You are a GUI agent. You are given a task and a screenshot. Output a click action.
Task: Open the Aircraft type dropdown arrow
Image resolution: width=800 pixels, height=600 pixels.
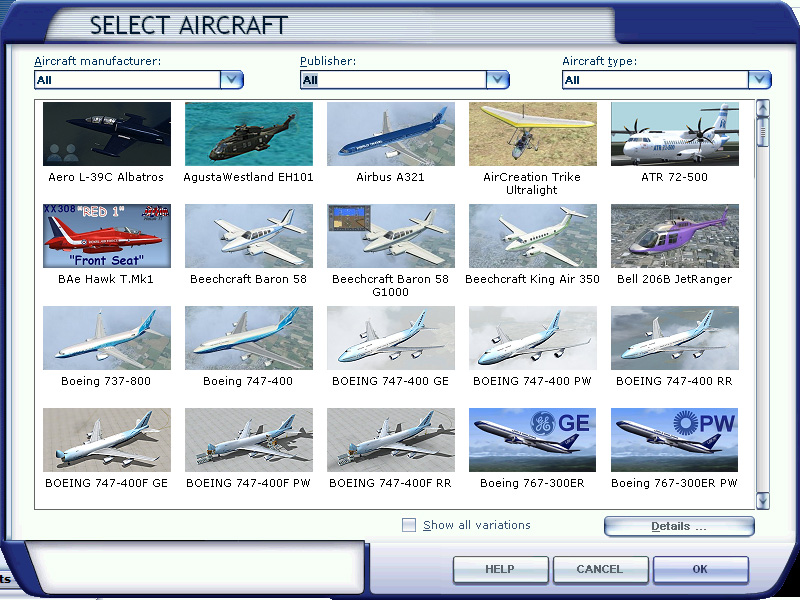760,80
